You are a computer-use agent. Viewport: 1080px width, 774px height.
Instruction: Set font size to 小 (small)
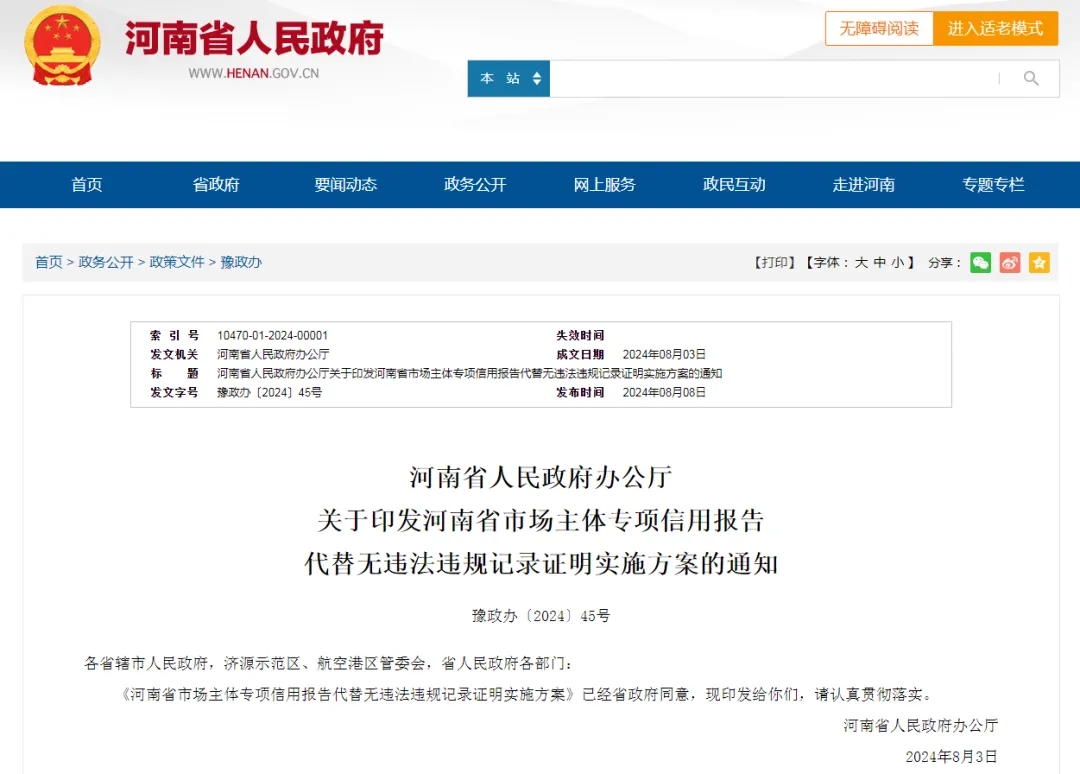click(x=898, y=262)
